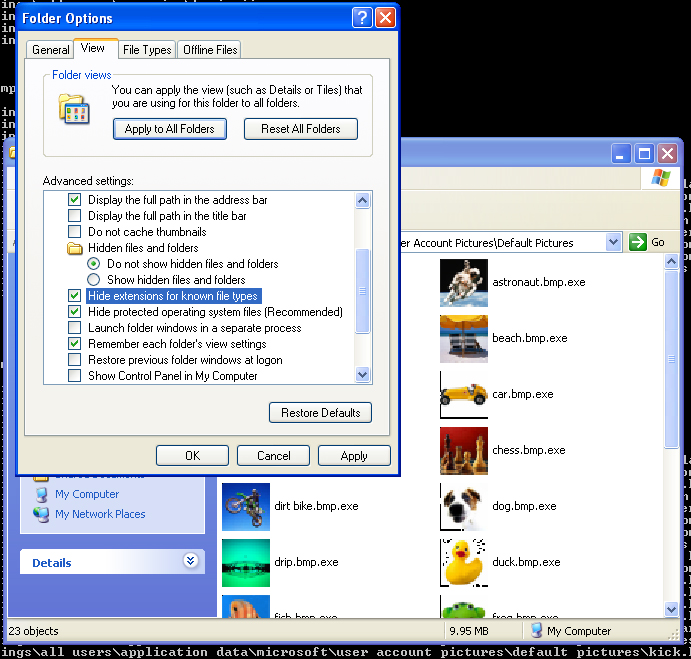Click the My Network Places icon in sidebar
The width and height of the screenshot is (691, 659).
pyautogui.click(x=41, y=514)
